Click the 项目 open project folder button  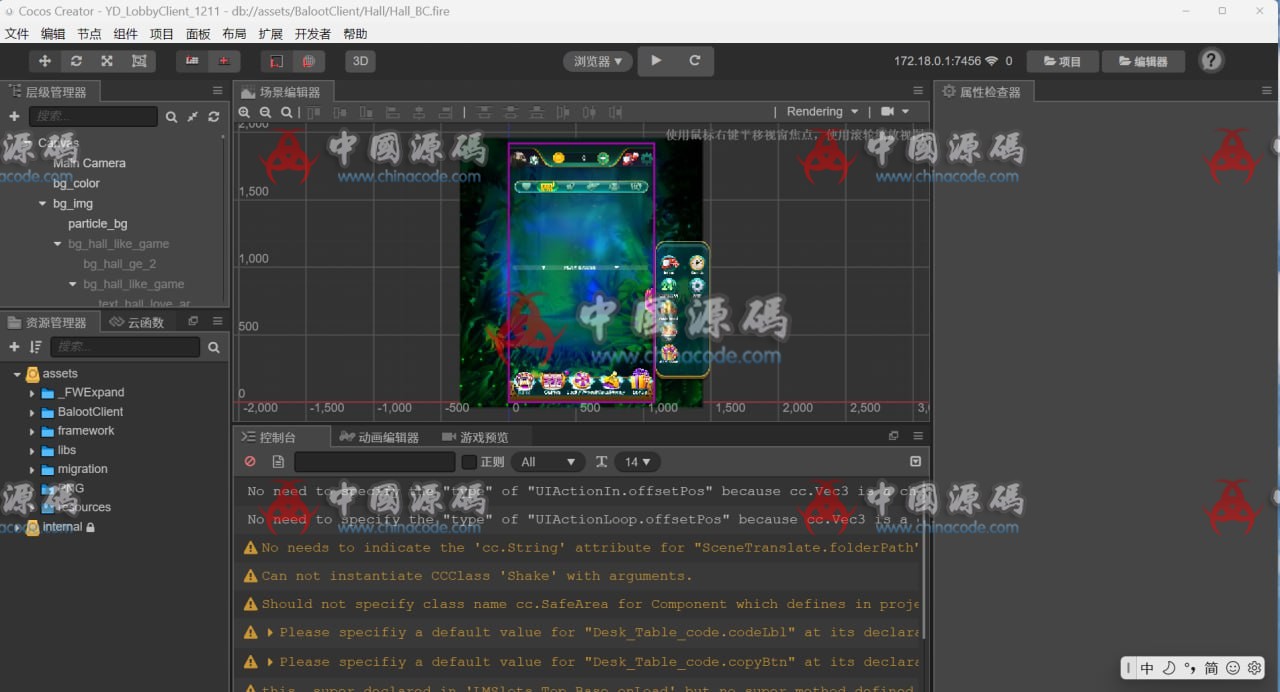point(1062,61)
